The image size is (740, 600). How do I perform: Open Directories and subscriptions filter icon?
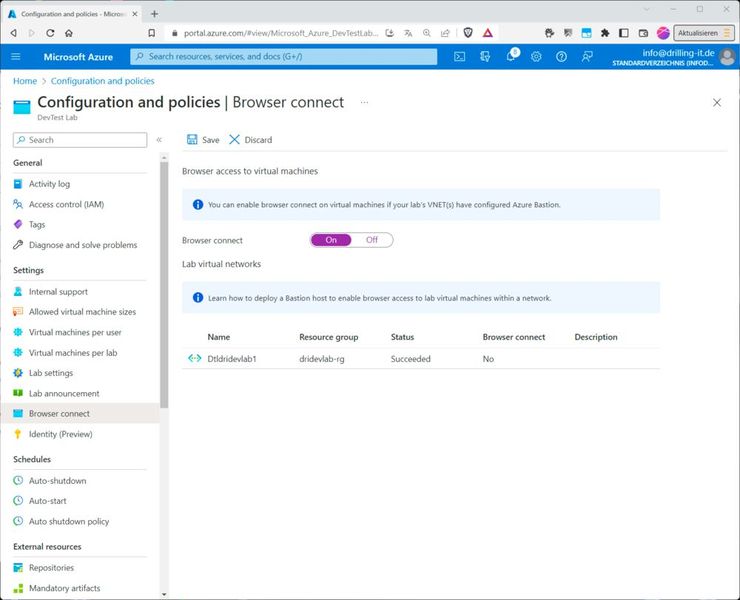(485, 57)
